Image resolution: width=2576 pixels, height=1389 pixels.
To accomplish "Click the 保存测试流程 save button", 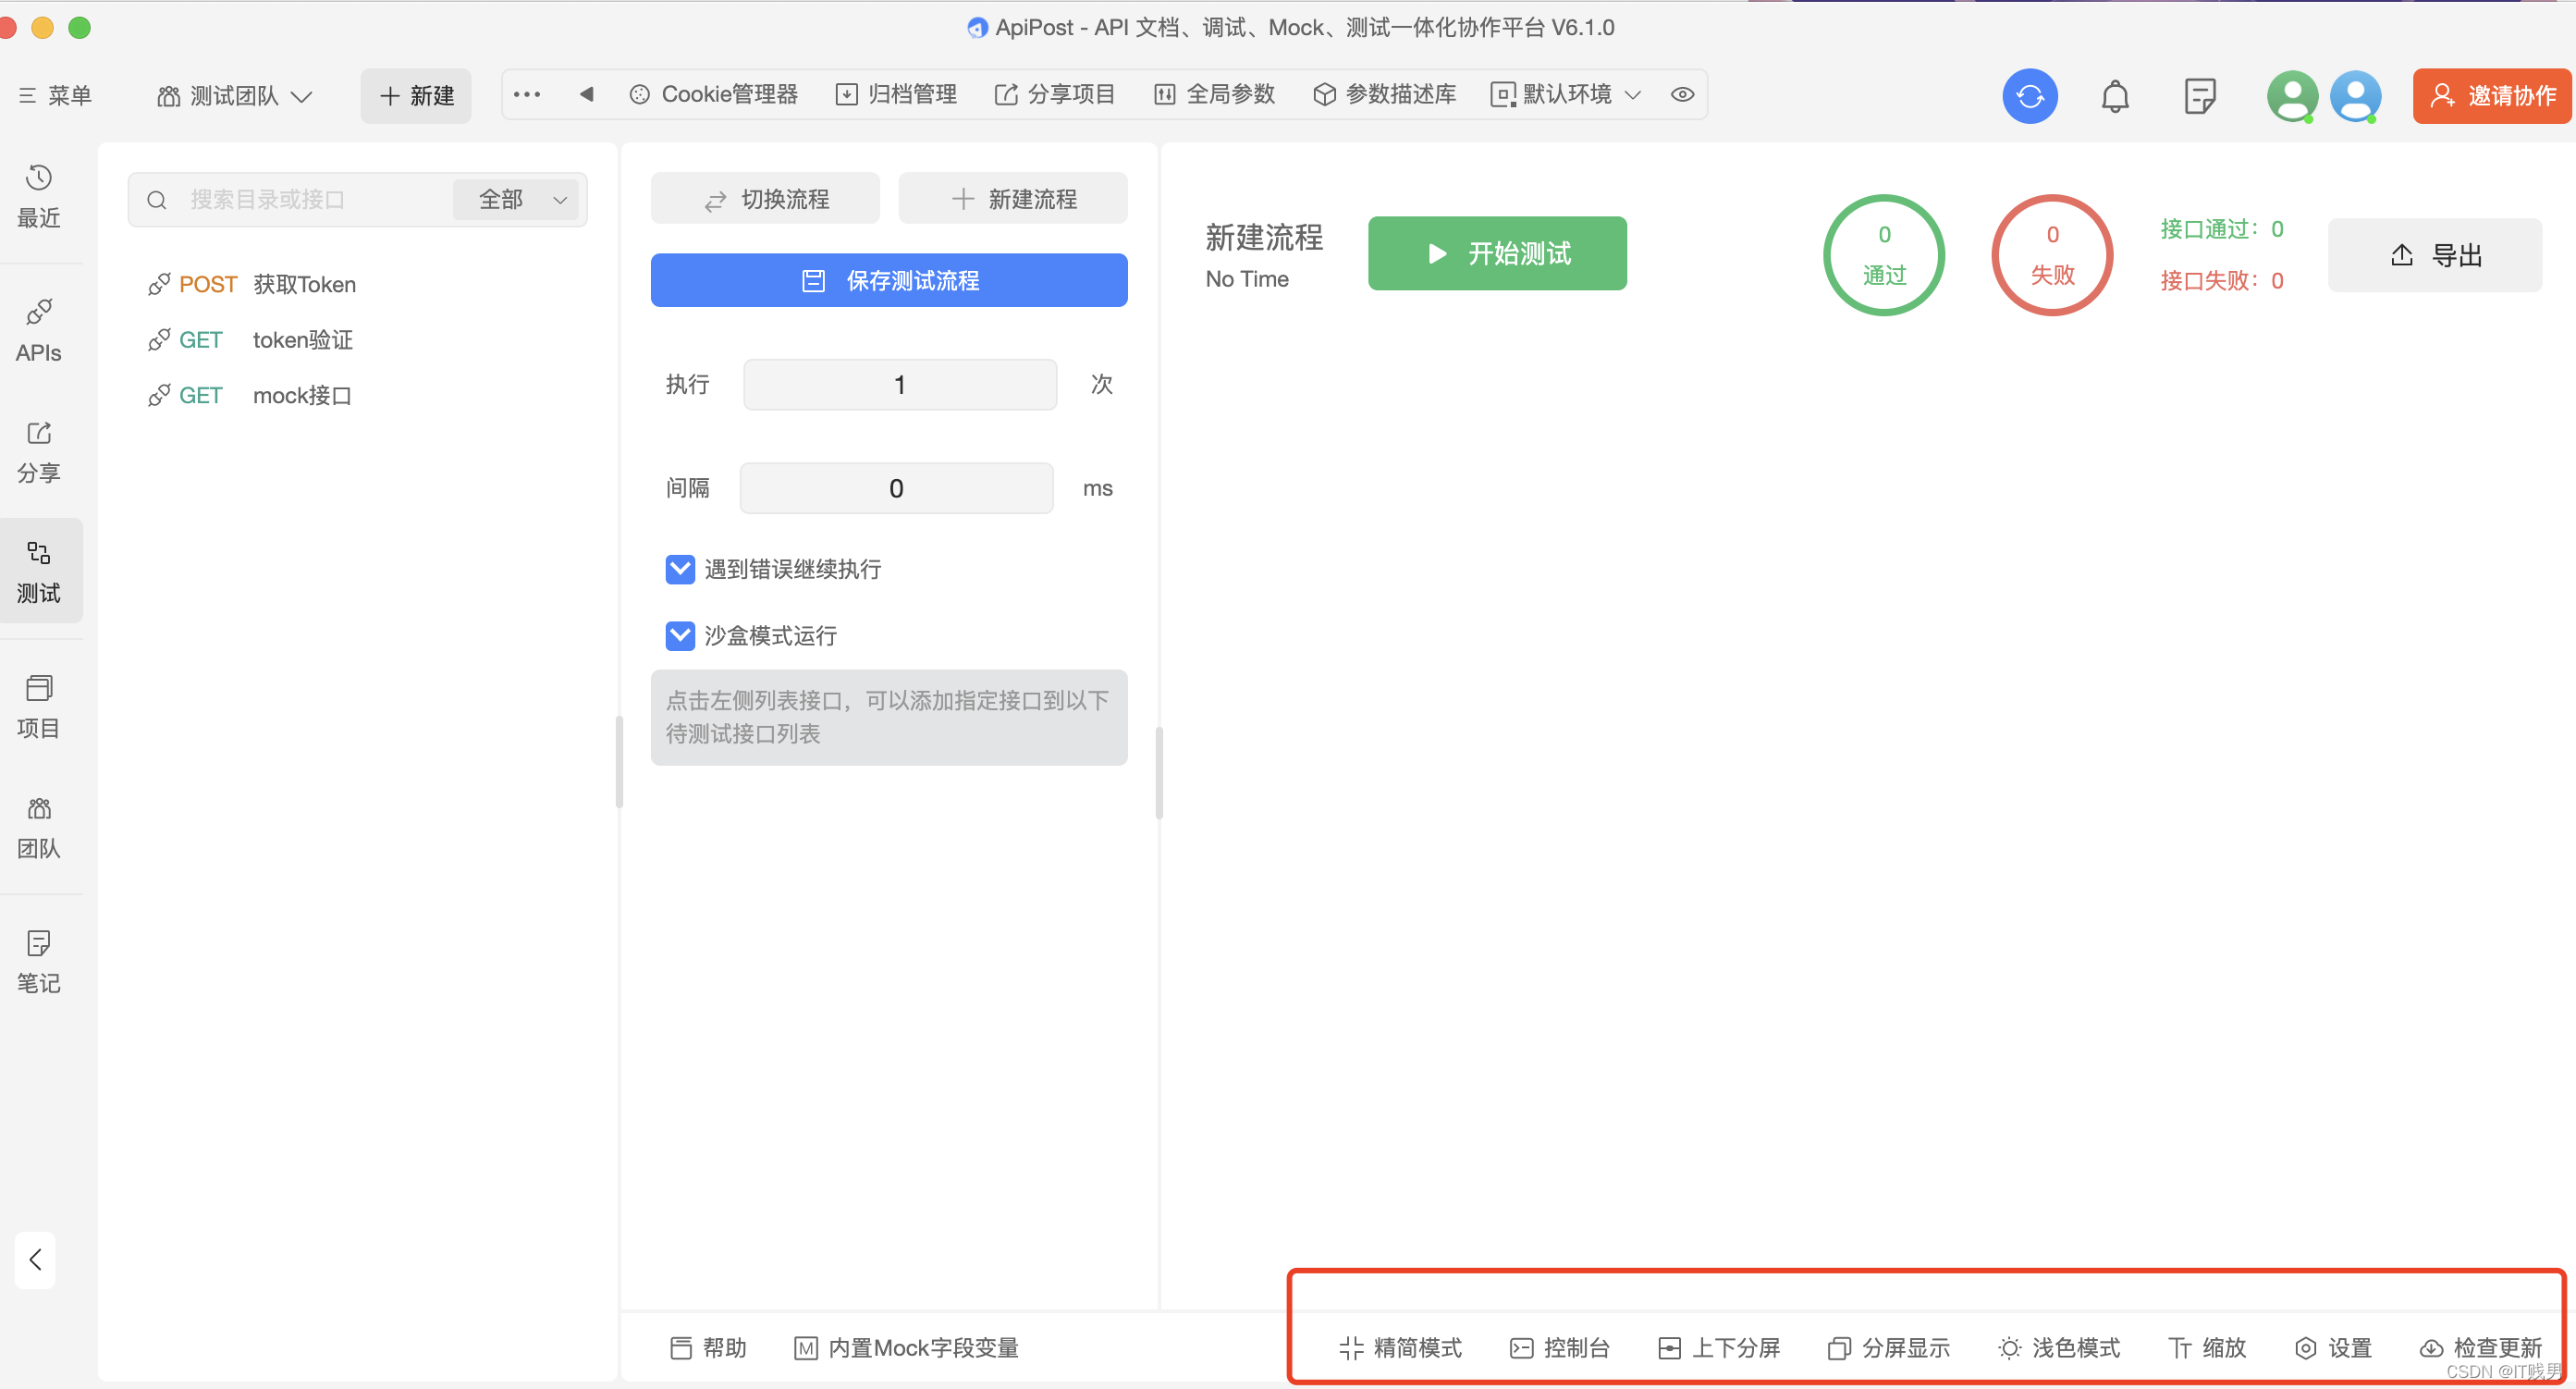I will [x=888, y=280].
